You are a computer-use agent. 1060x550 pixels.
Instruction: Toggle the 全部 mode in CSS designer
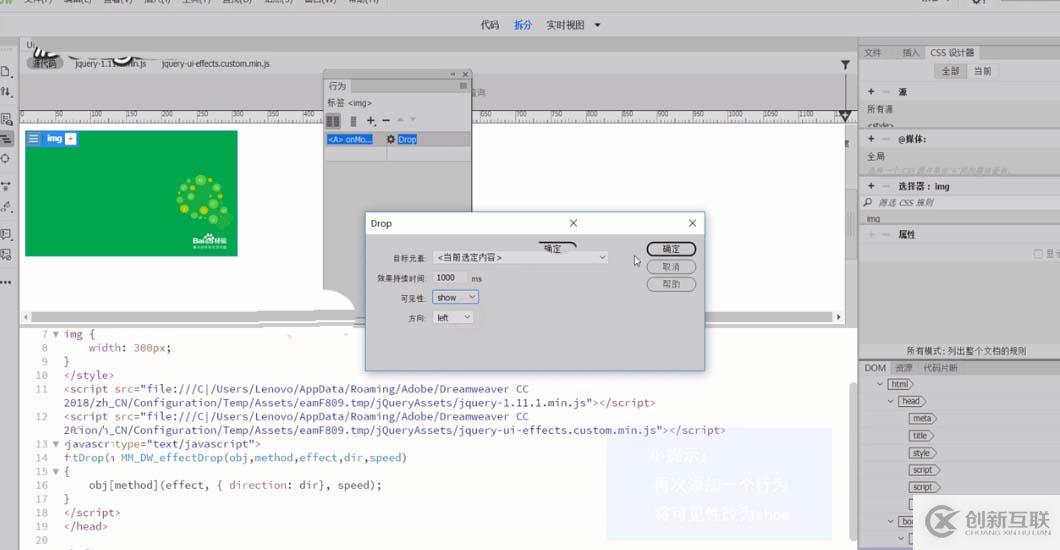(x=949, y=71)
